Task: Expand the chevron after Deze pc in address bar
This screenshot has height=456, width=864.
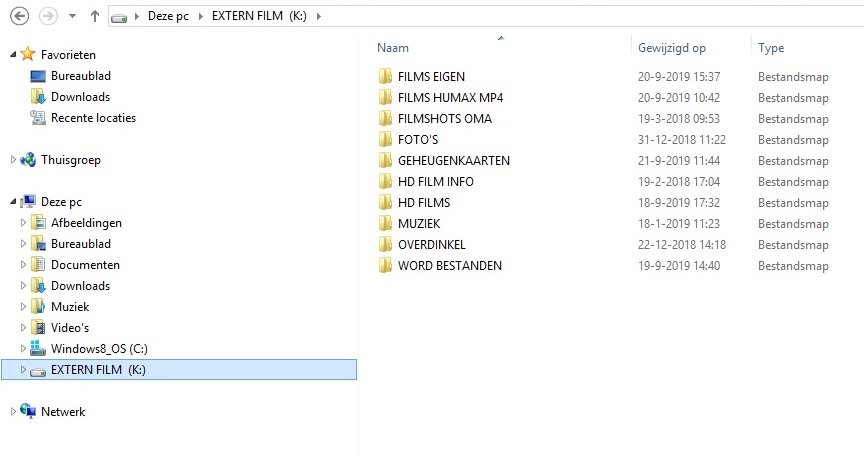Action: [x=200, y=17]
